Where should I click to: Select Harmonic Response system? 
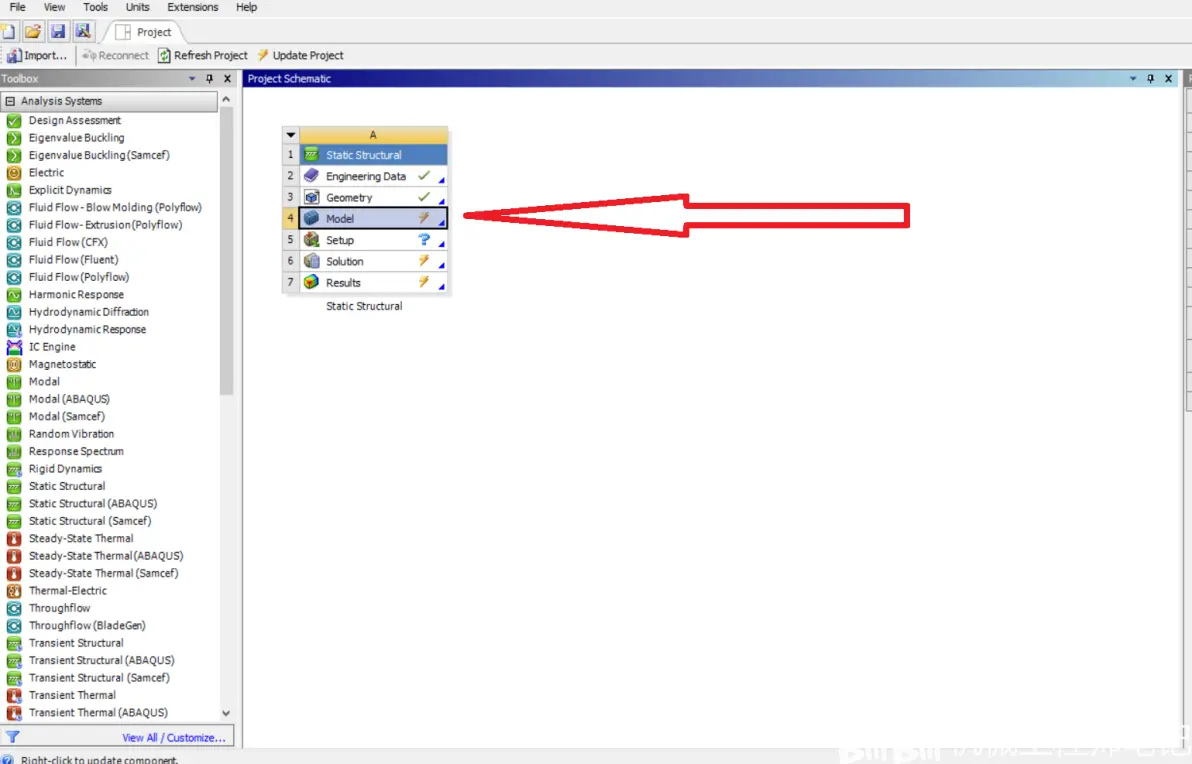76,295
